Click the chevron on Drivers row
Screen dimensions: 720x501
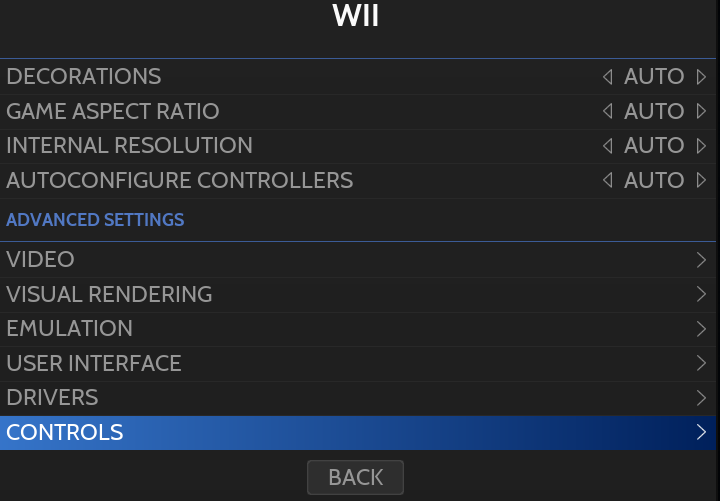702,398
